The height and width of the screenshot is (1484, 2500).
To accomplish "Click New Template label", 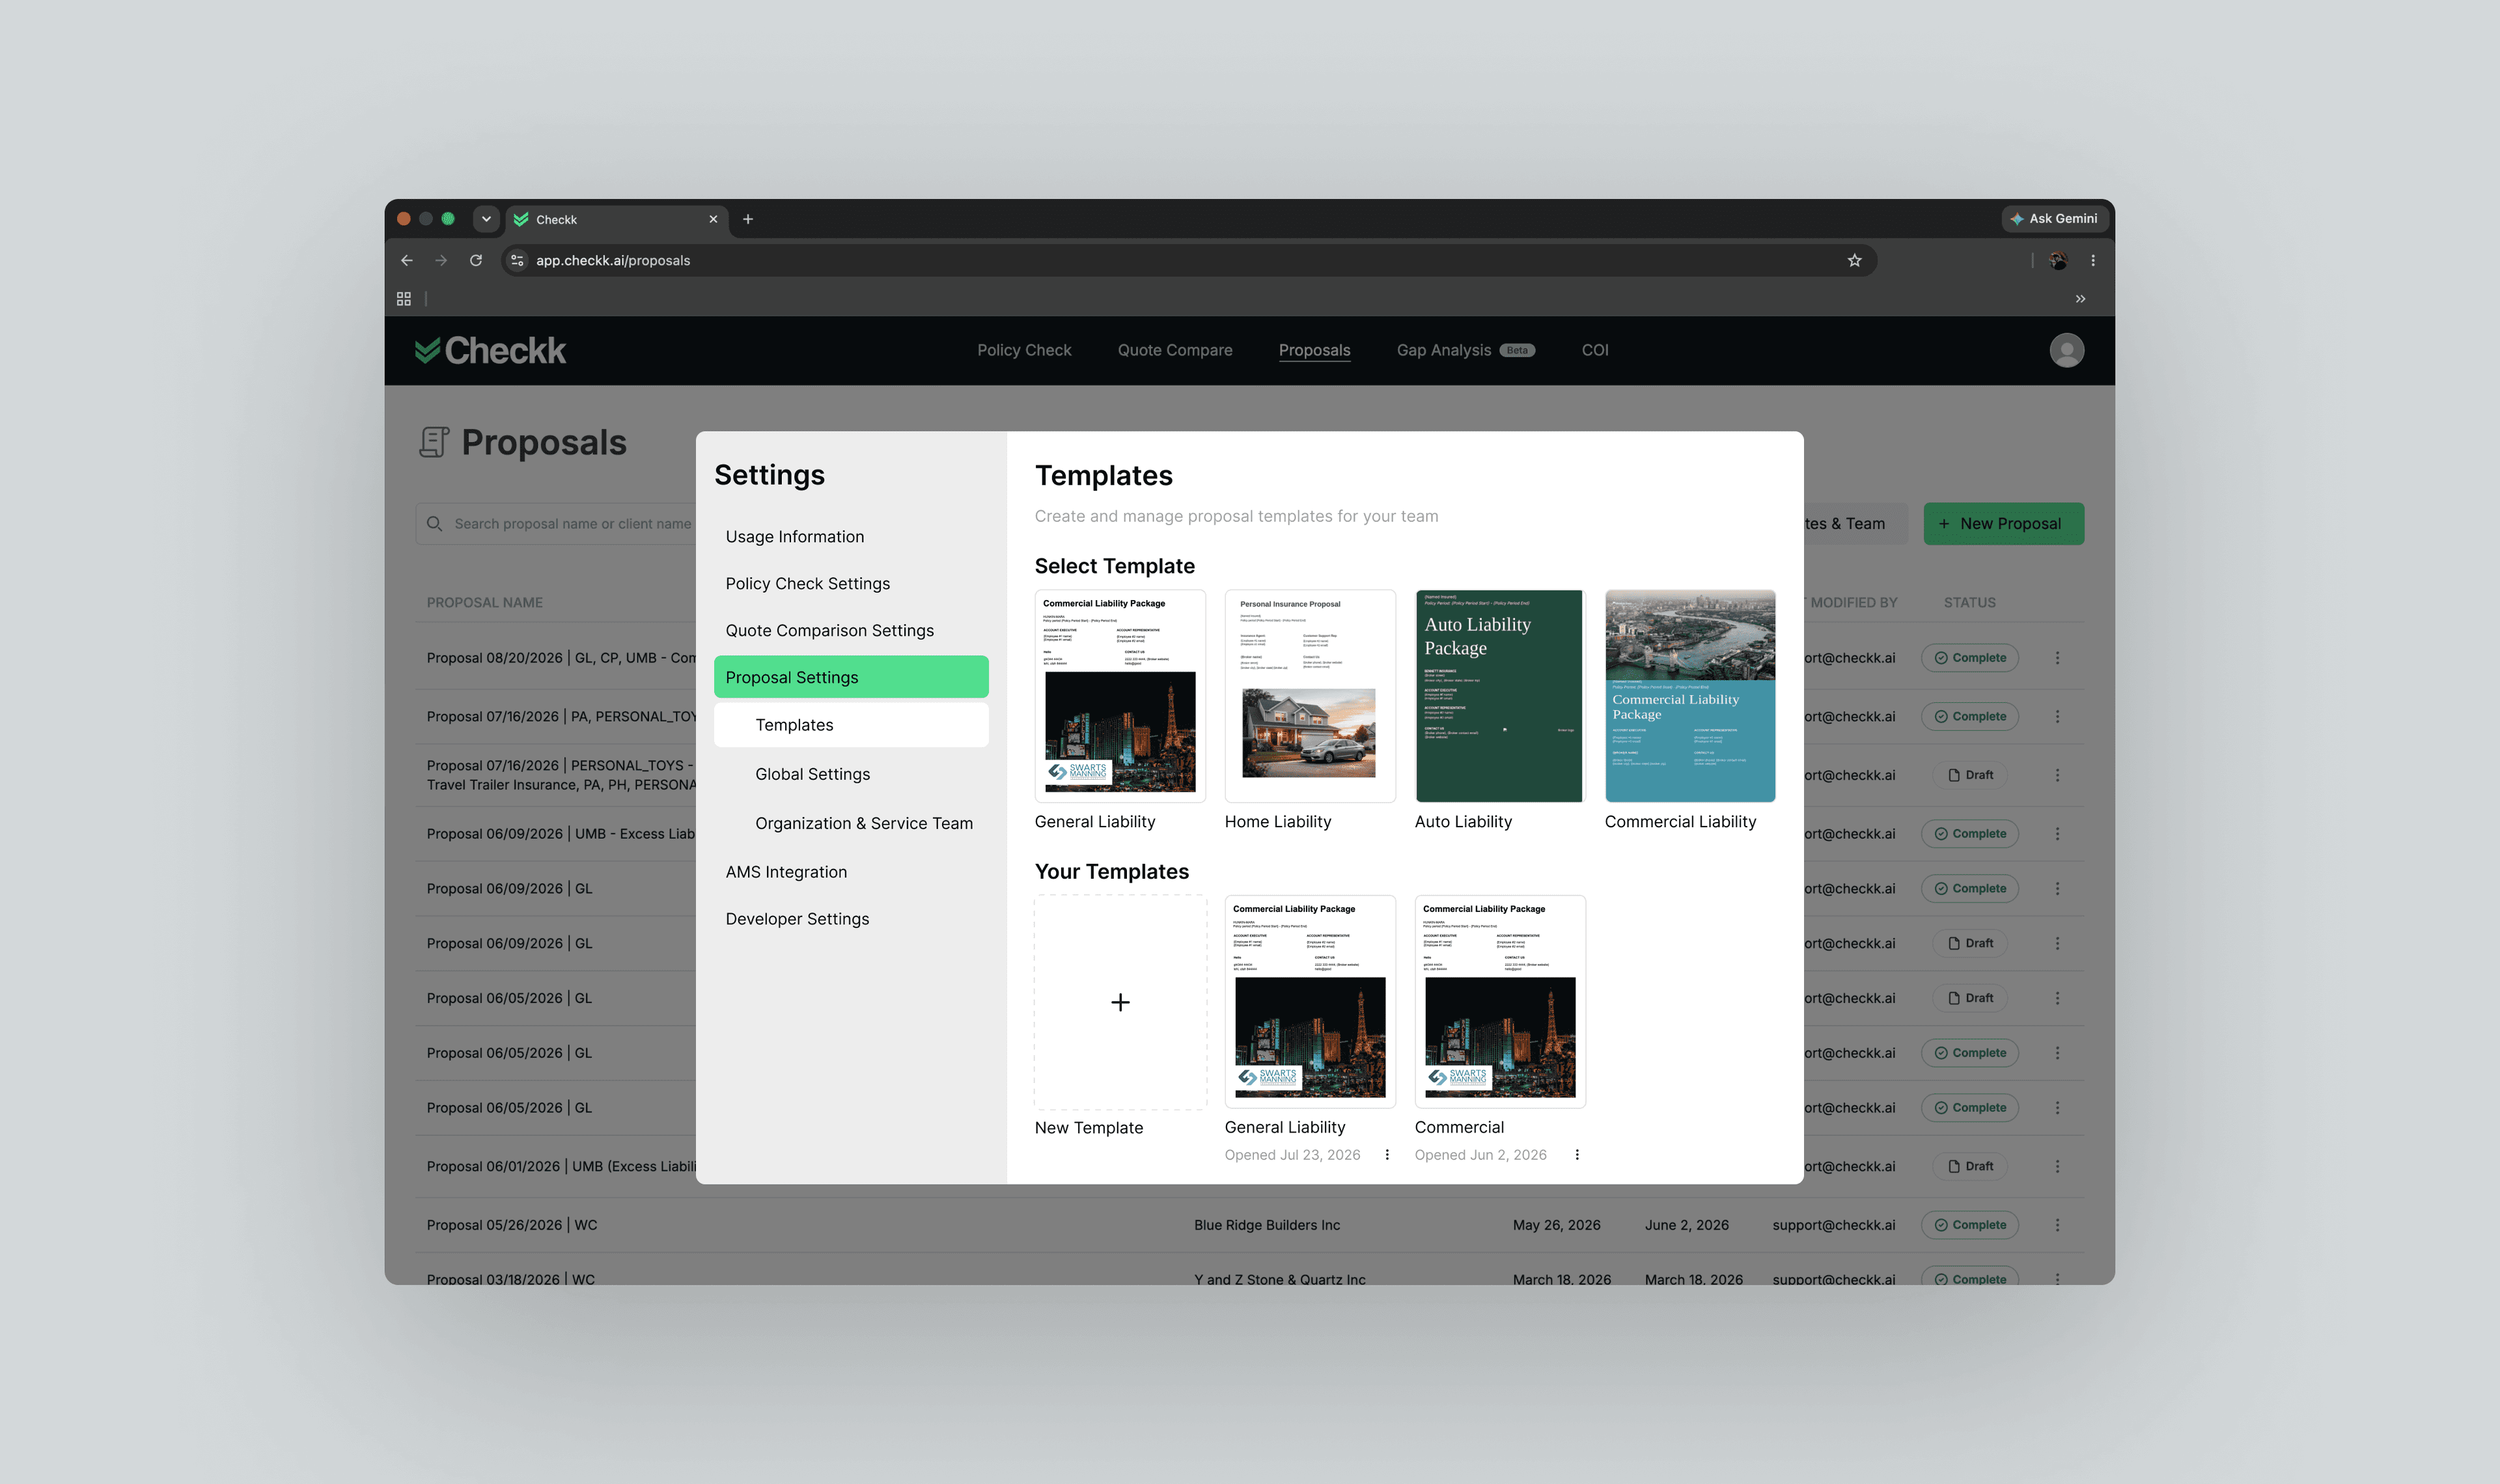I will point(1088,1128).
